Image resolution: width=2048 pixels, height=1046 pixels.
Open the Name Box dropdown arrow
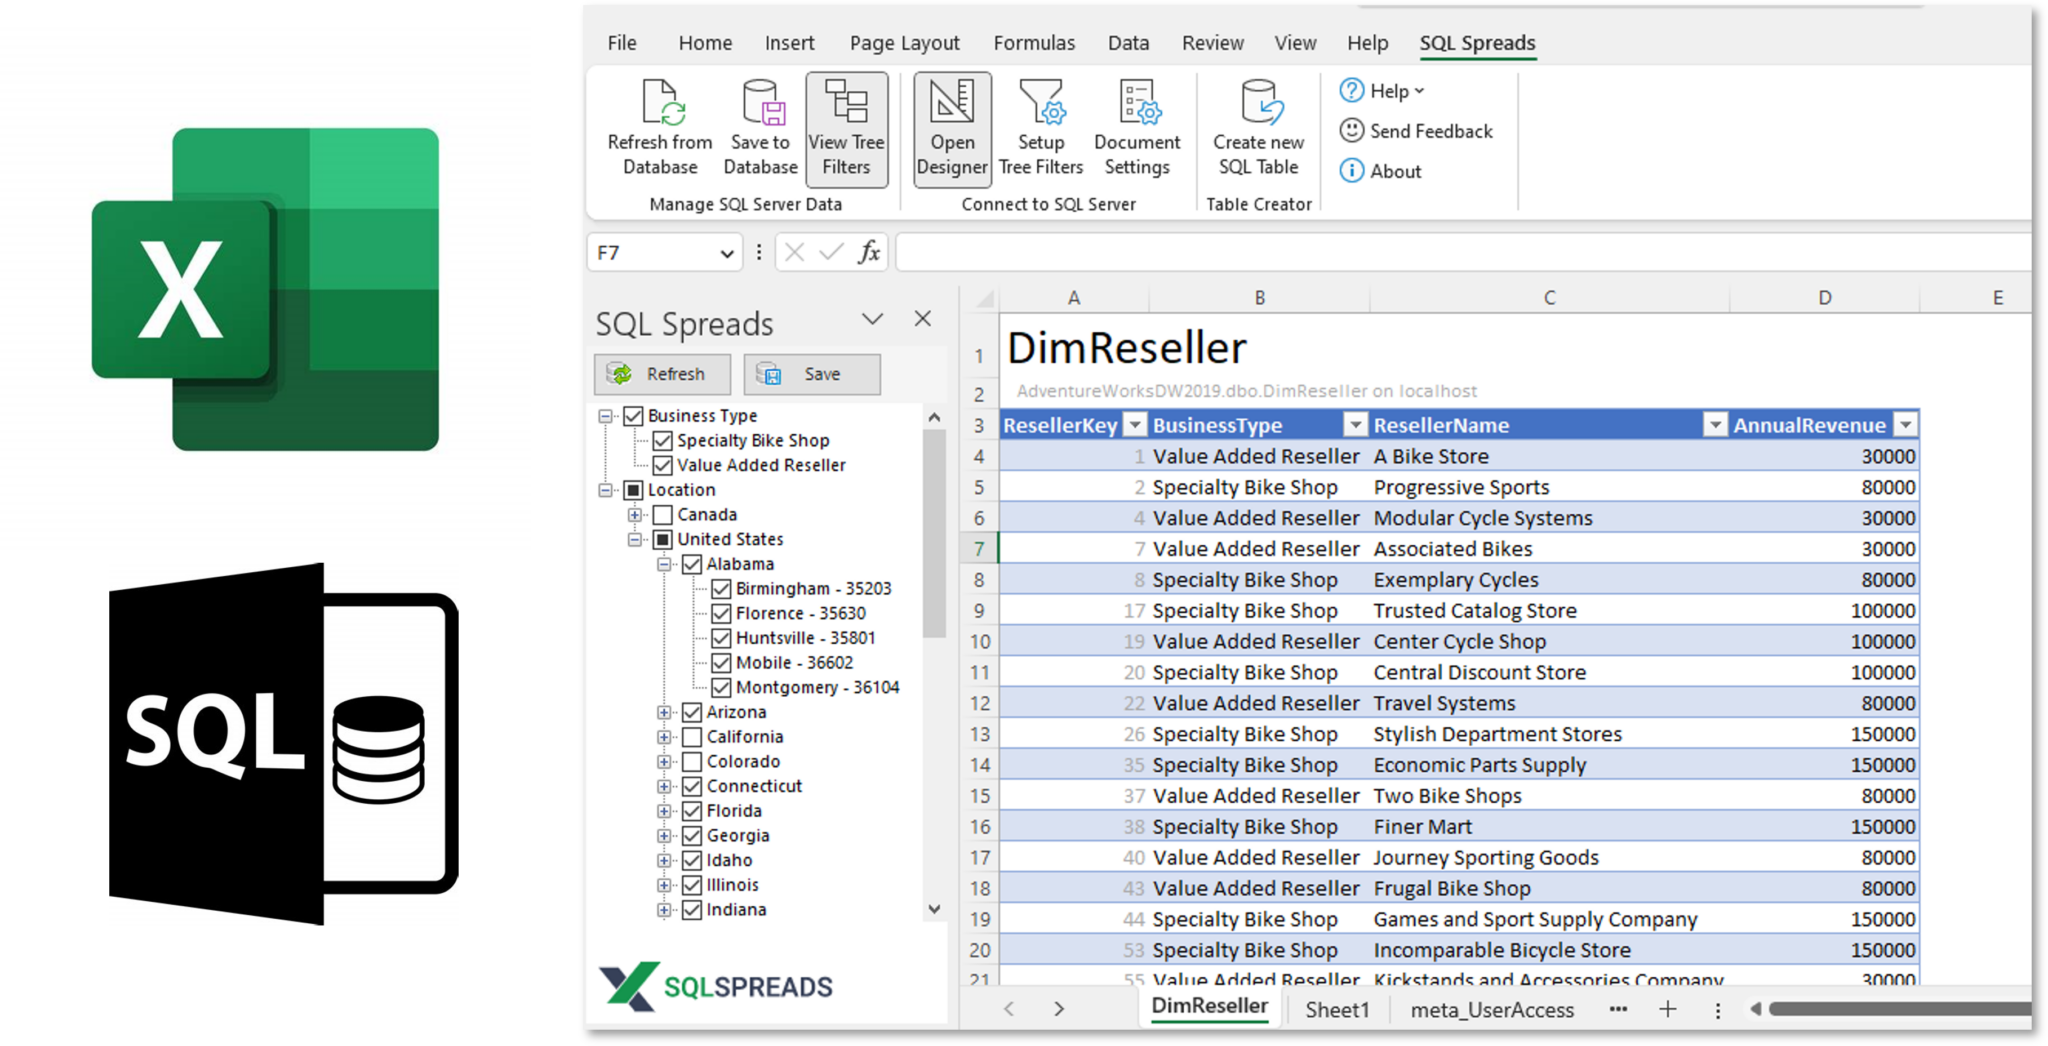coord(726,254)
